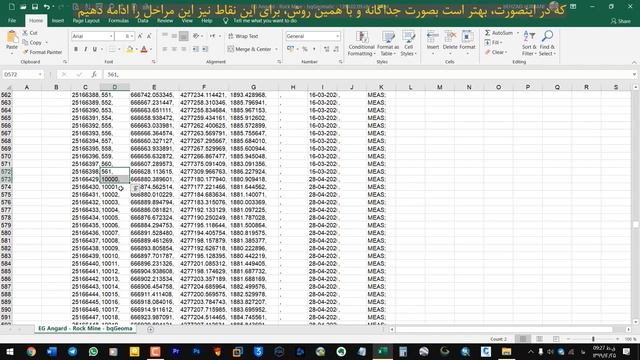Image resolution: width=640 pixels, height=360 pixels.
Task: Open the General number format dropdown
Action: coord(338,36)
